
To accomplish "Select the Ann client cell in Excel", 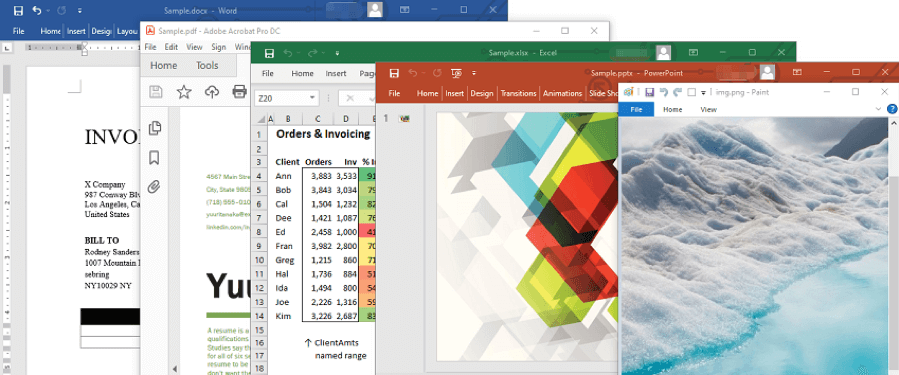I will coord(283,176).
